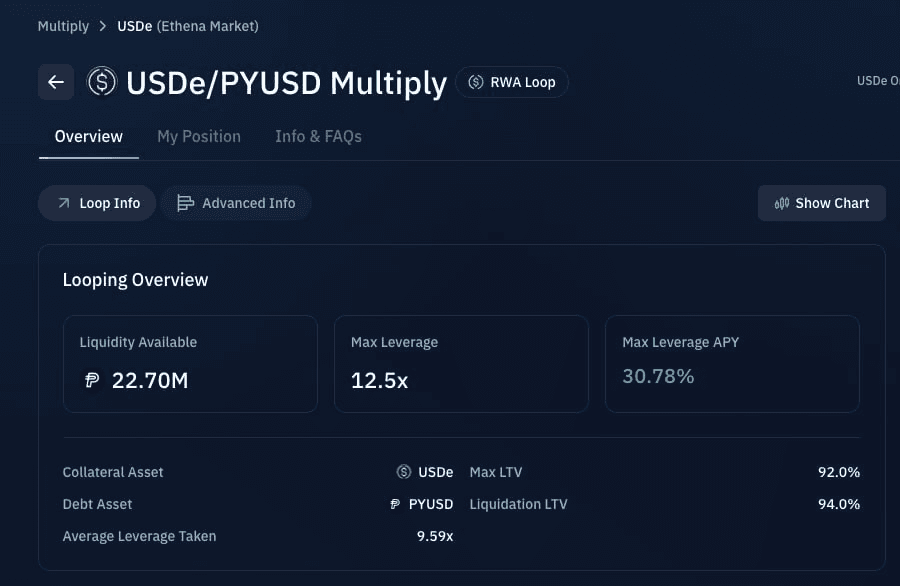
Task: Click the USDe collateral asset label
Action: (436, 472)
